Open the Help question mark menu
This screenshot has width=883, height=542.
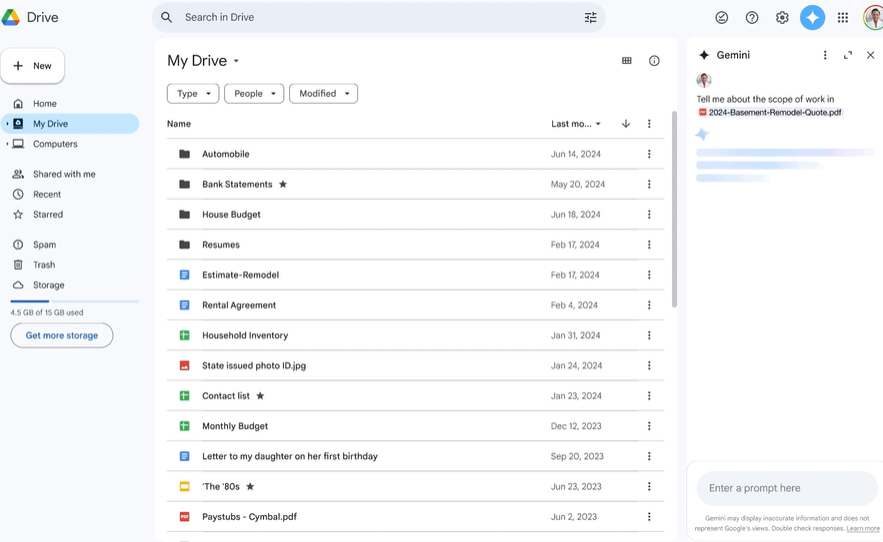(752, 17)
